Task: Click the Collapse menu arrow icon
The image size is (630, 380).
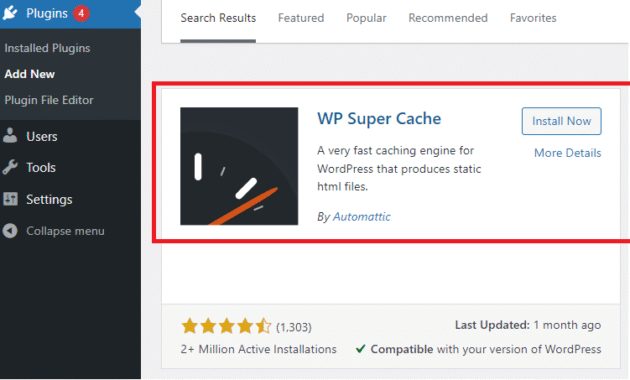Action: [10, 231]
